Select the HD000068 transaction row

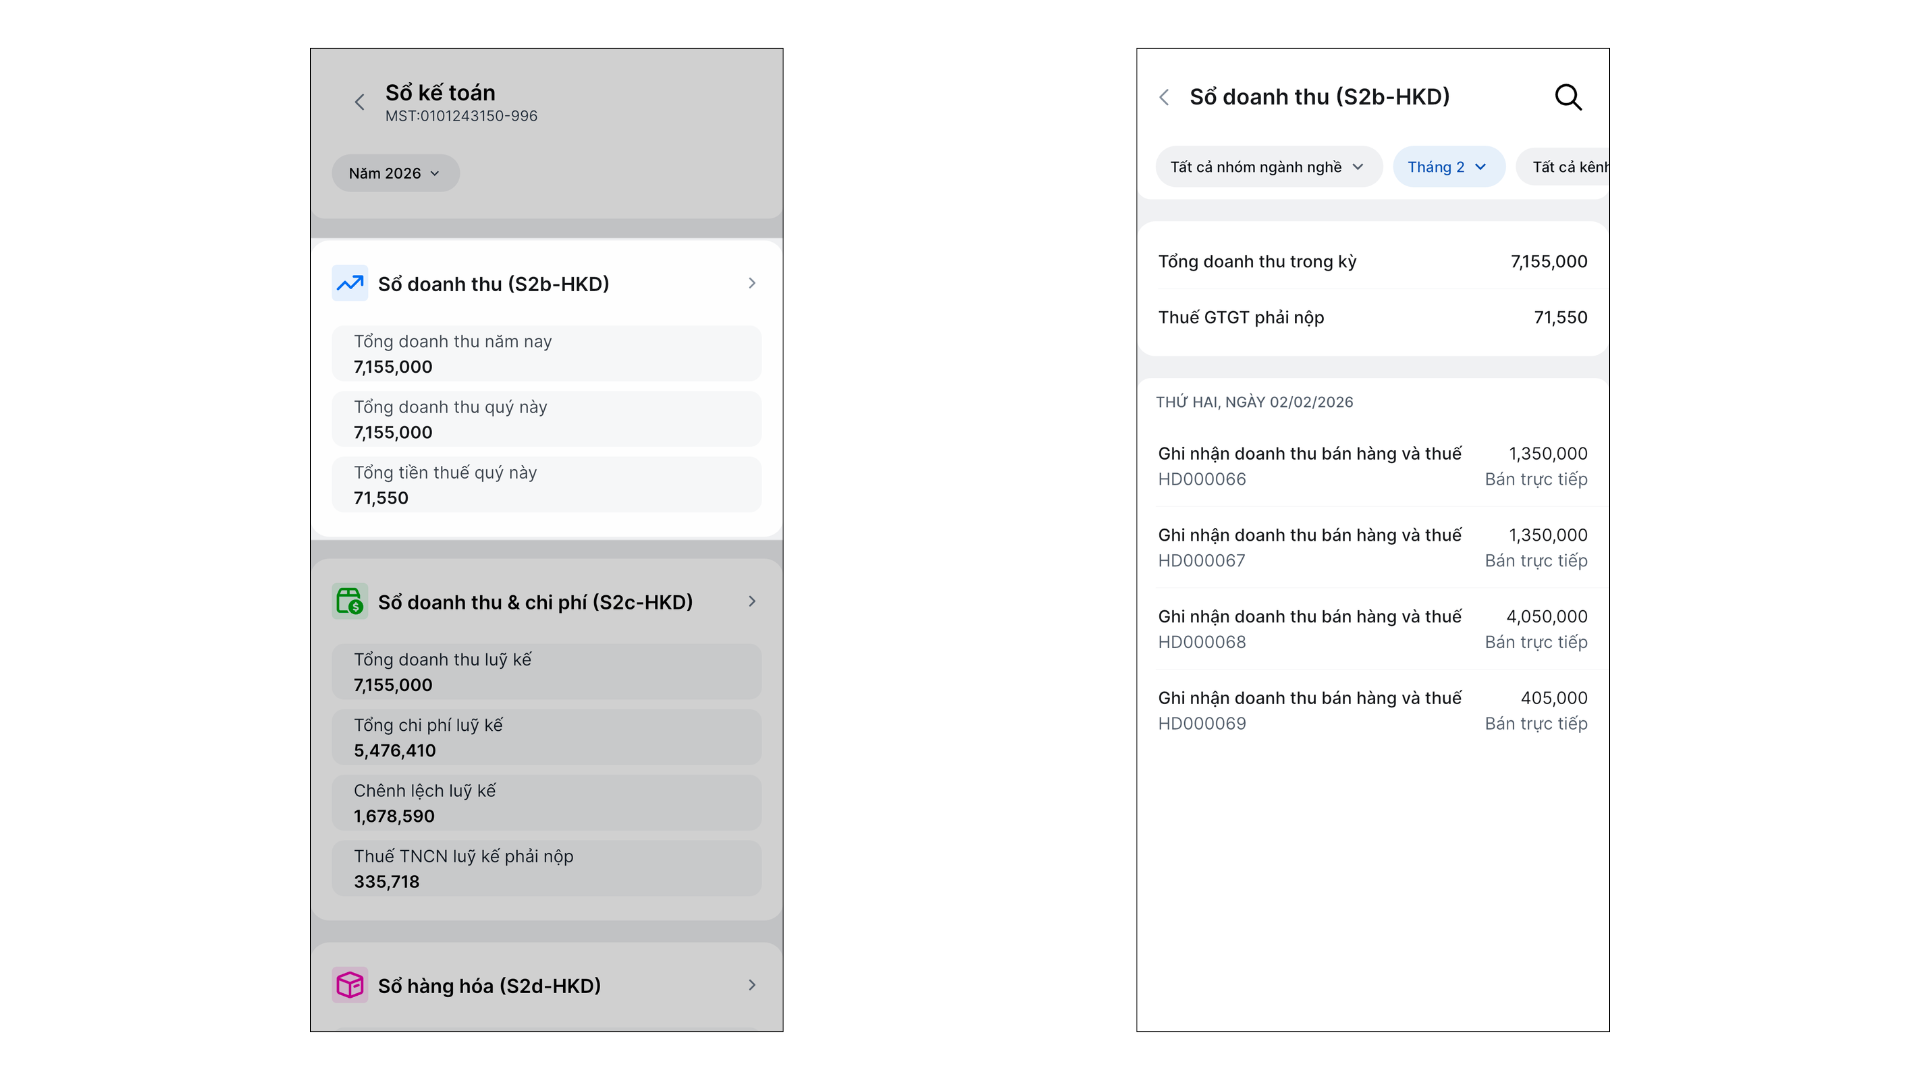point(1372,629)
